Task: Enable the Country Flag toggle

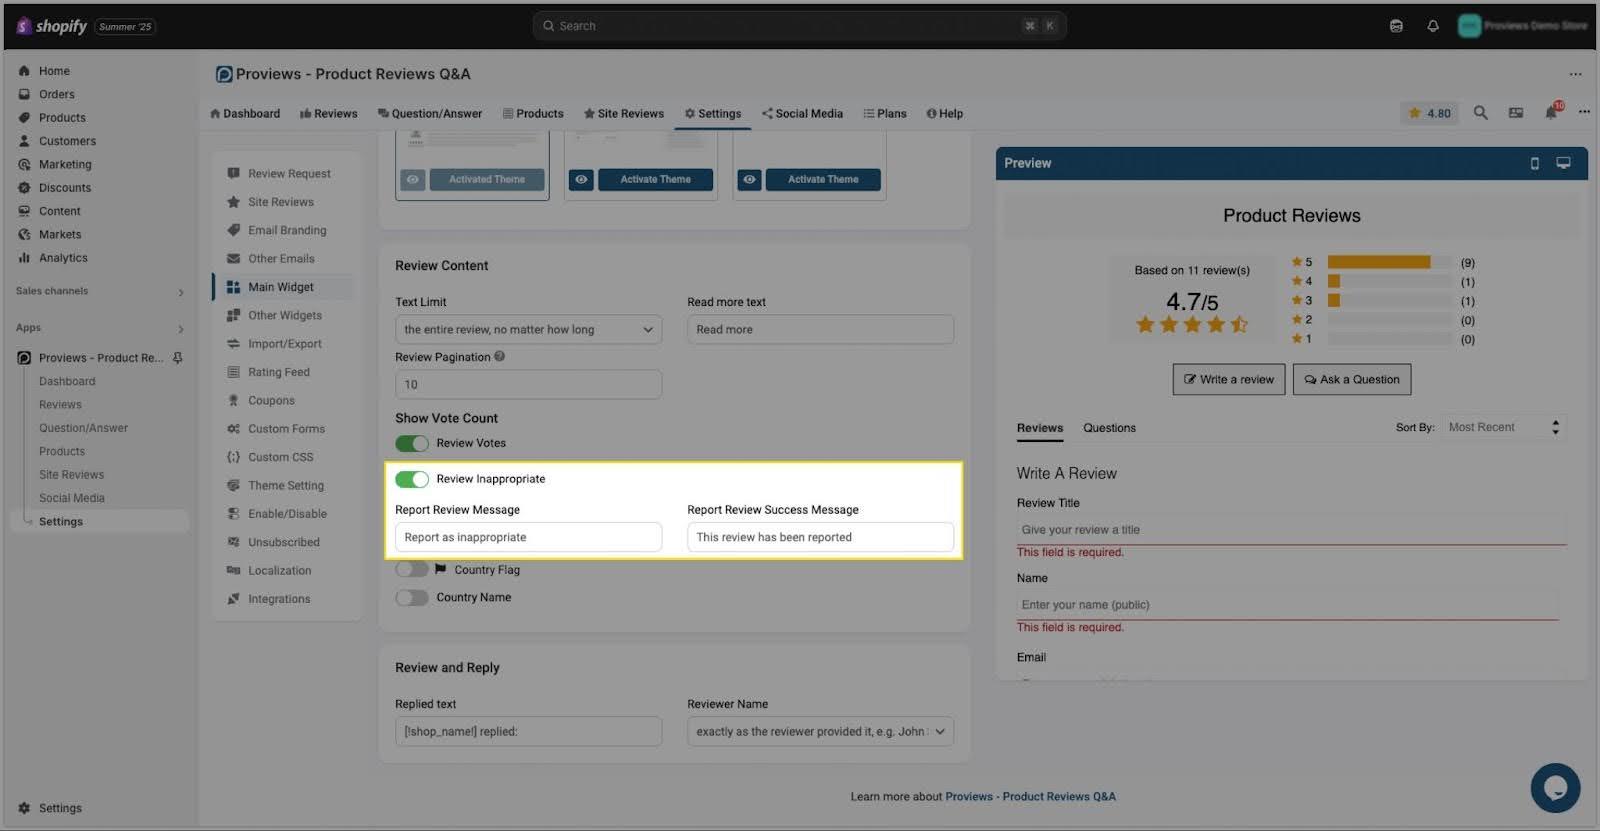Action: (412, 570)
